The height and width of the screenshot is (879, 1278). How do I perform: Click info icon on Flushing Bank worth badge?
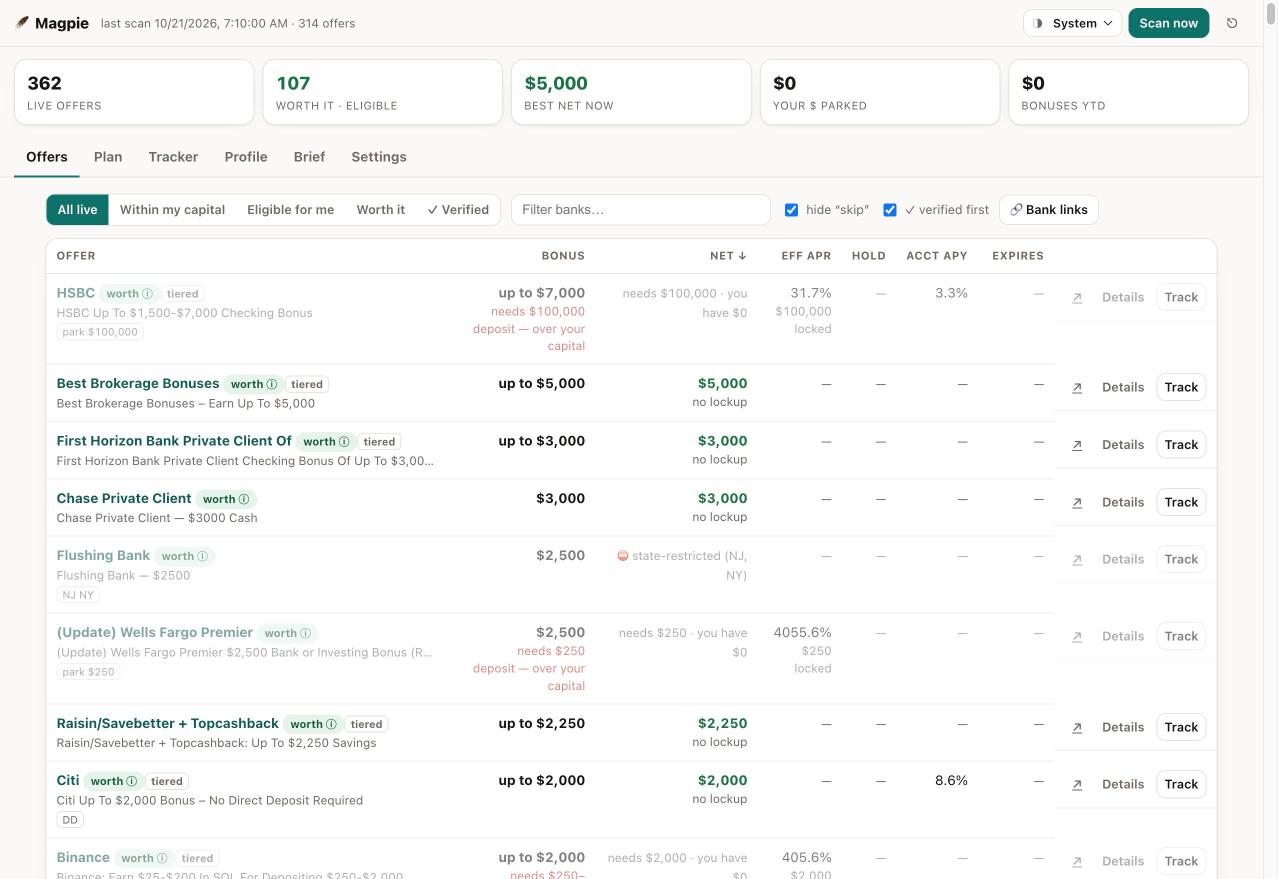pyautogui.click(x=203, y=556)
